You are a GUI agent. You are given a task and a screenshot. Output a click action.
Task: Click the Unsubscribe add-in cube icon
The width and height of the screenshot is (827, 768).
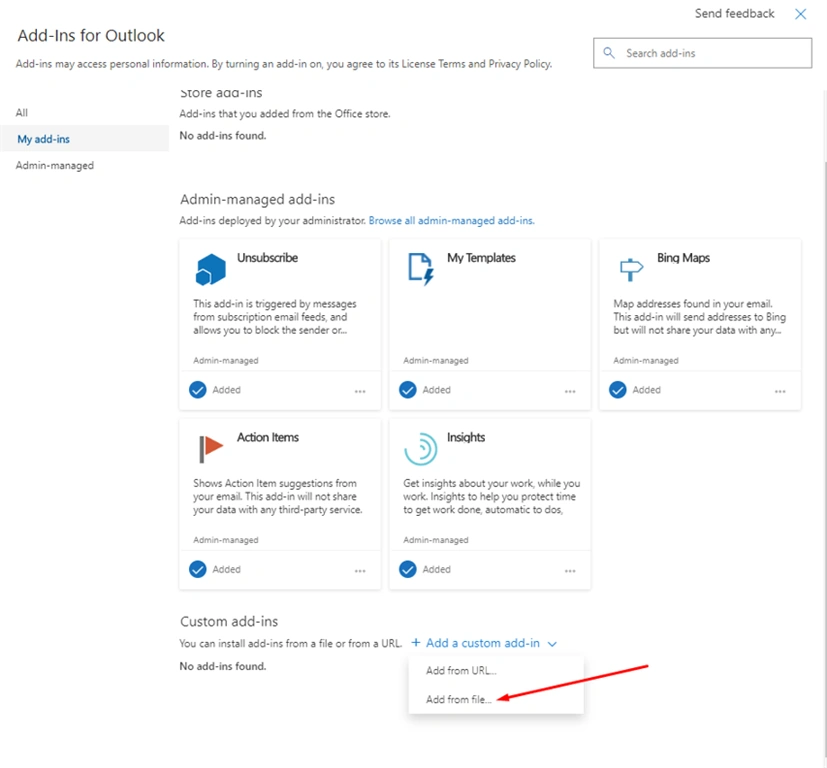point(210,269)
